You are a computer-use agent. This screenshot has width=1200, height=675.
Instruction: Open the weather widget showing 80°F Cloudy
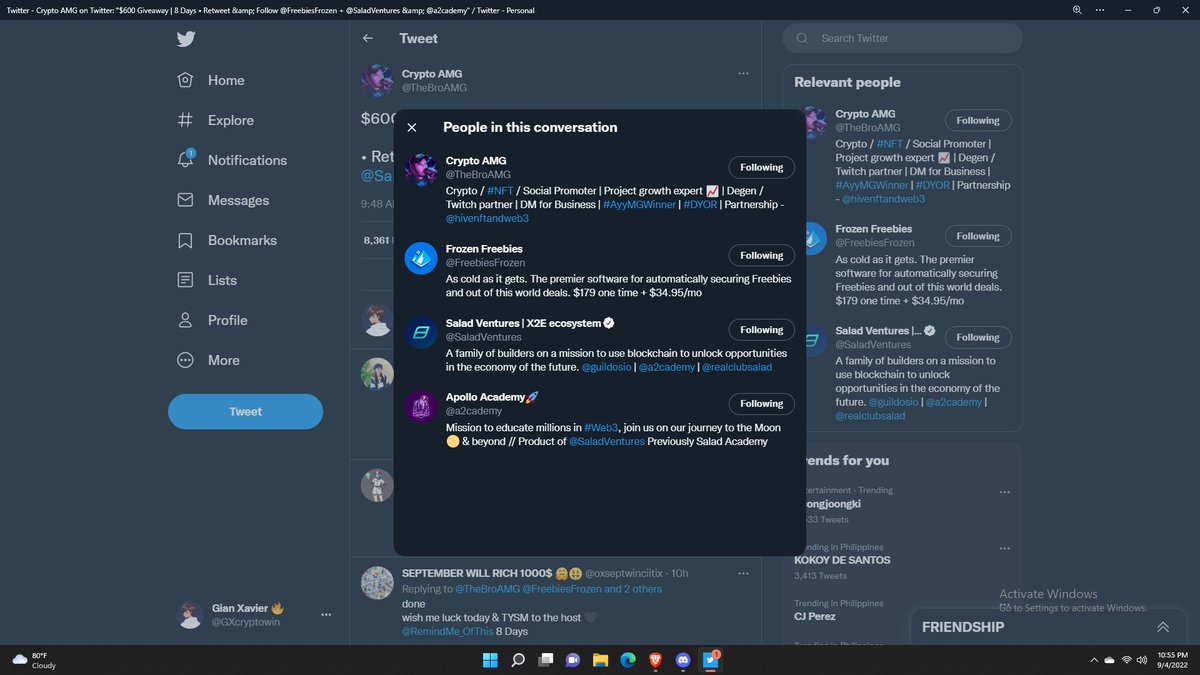pyautogui.click(x=34, y=660)
